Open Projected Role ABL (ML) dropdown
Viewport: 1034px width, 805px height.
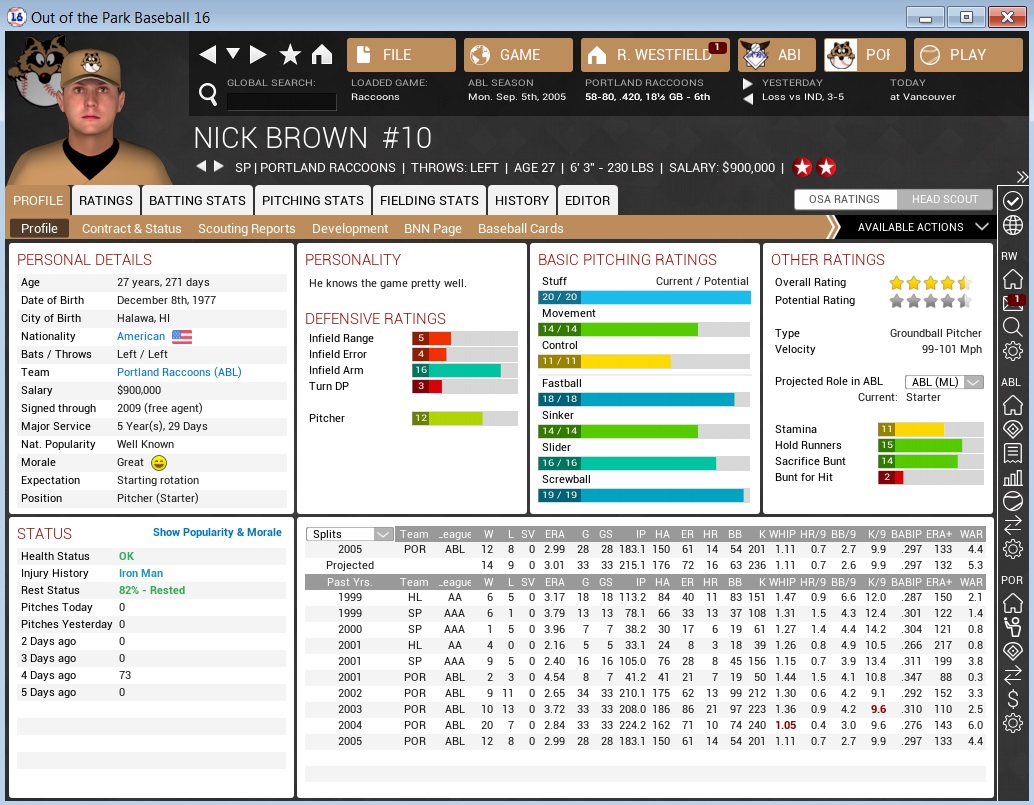(943, 382)
